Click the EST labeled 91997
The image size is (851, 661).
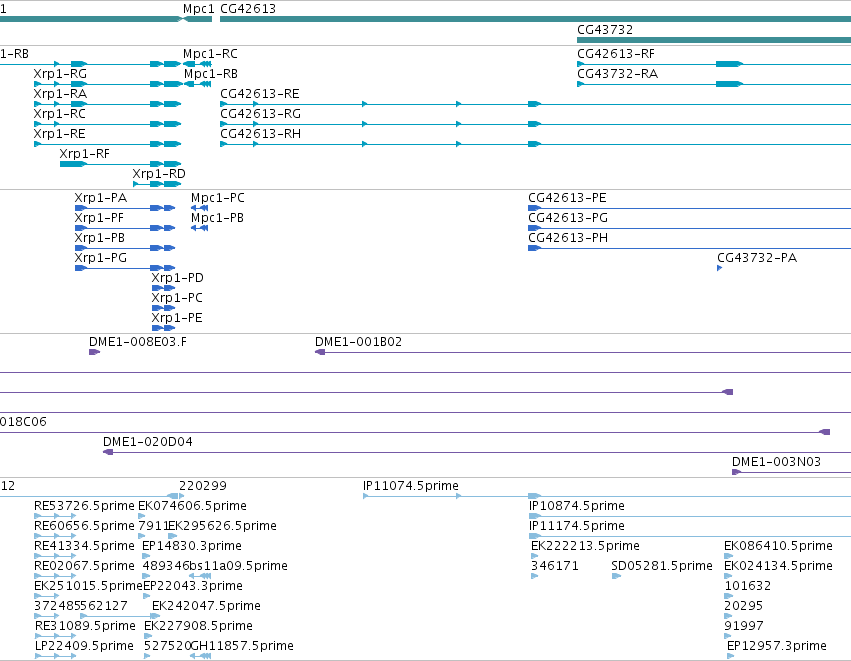pyautogui.click(x=744, y=627)
